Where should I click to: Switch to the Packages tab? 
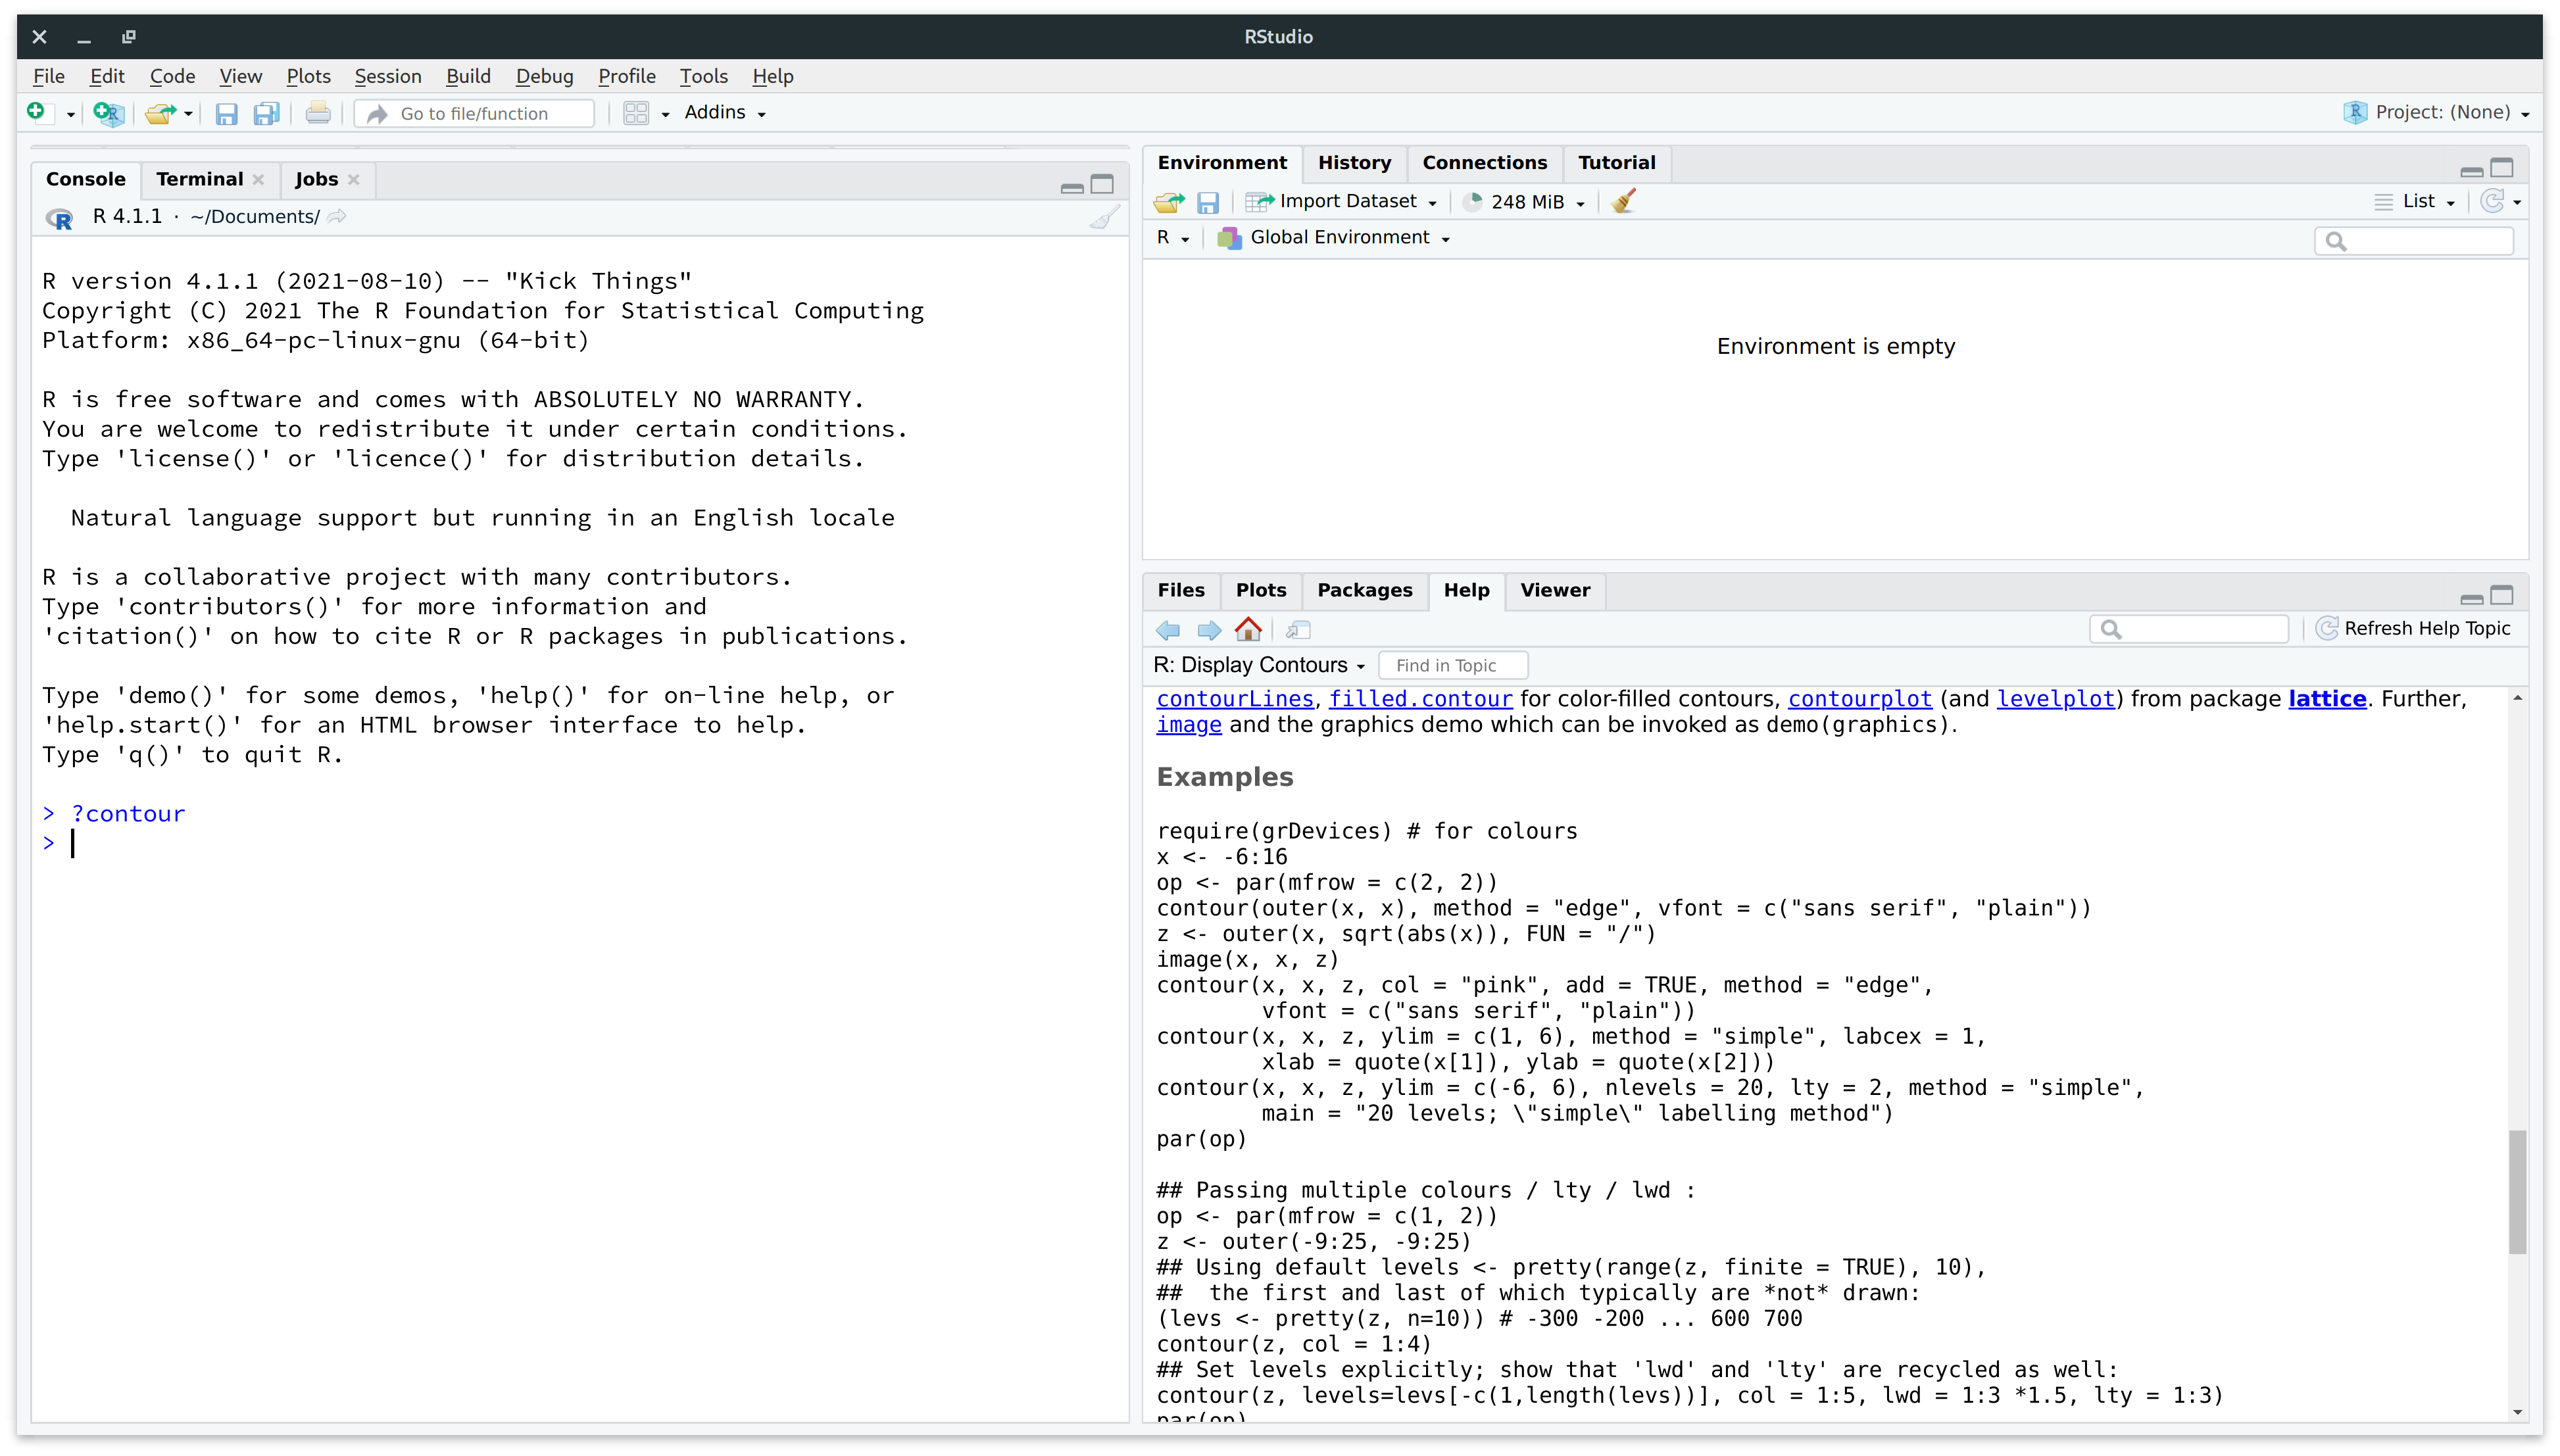tap(1364, 590)
